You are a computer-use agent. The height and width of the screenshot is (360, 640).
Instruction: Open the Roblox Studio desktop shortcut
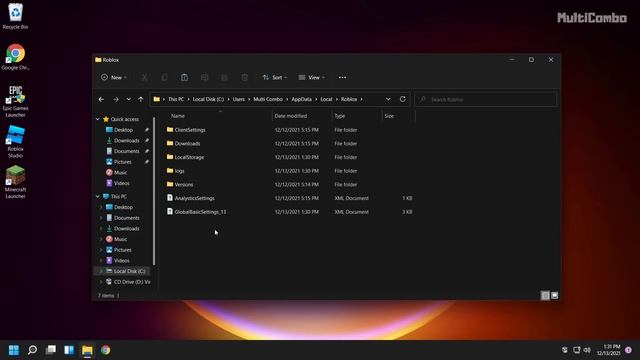click(x=15, y=142)
